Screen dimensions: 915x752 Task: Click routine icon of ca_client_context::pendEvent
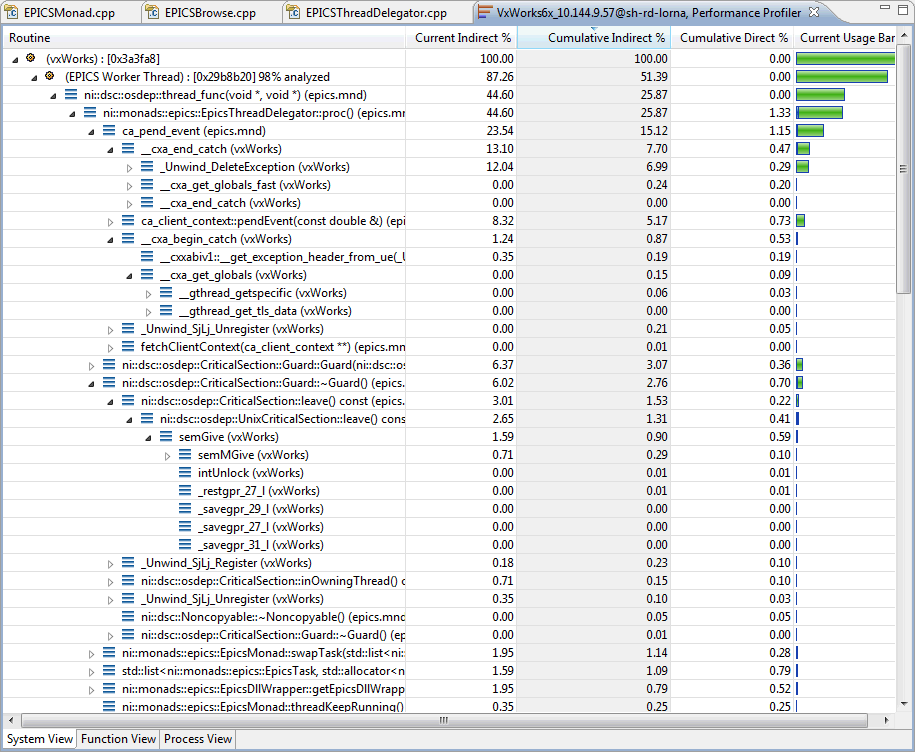[128, 221]
